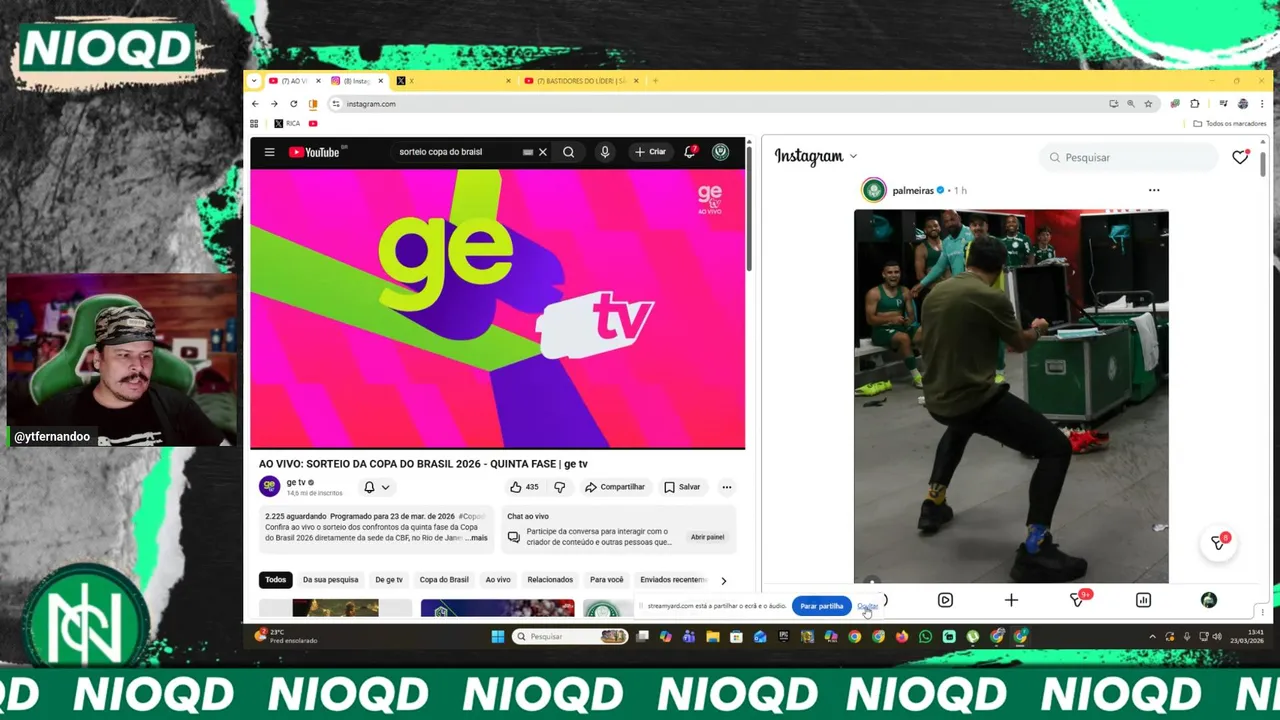Click the YouTube search magnifier button

coord(568,152)
